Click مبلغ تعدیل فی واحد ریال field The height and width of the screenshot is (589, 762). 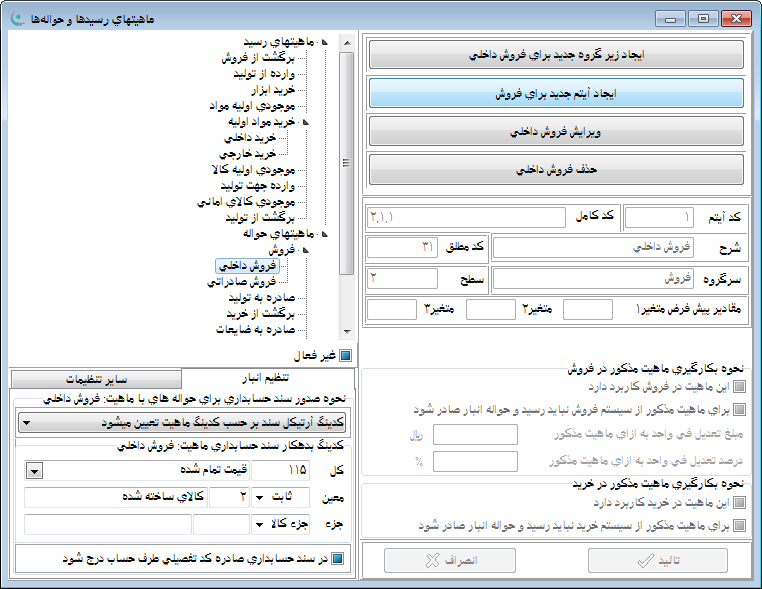click(x=475, y=434)
